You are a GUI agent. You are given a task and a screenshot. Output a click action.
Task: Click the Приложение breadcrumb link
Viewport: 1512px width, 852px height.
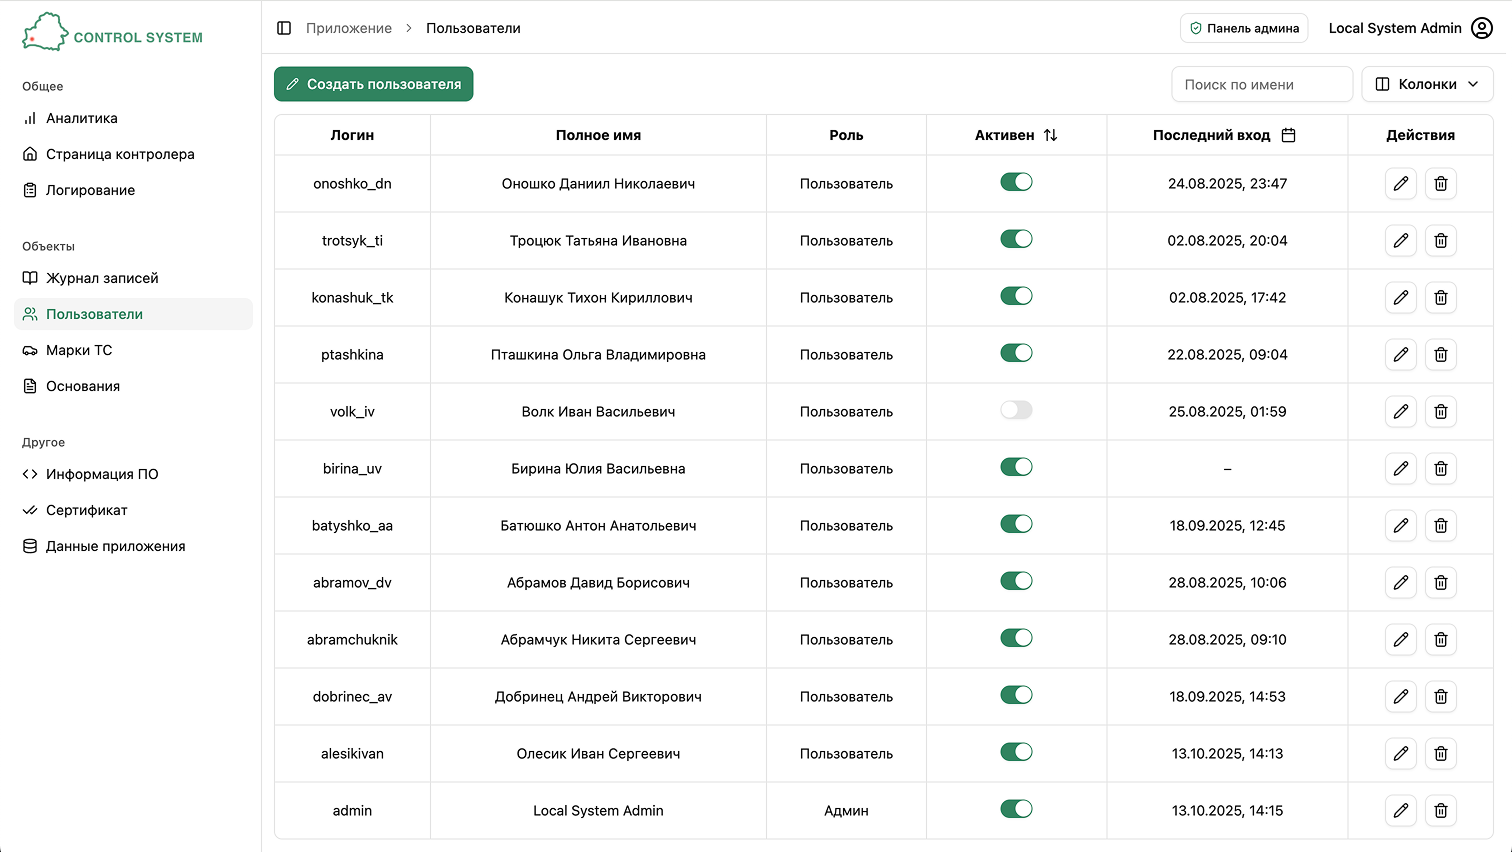point(349,28)
